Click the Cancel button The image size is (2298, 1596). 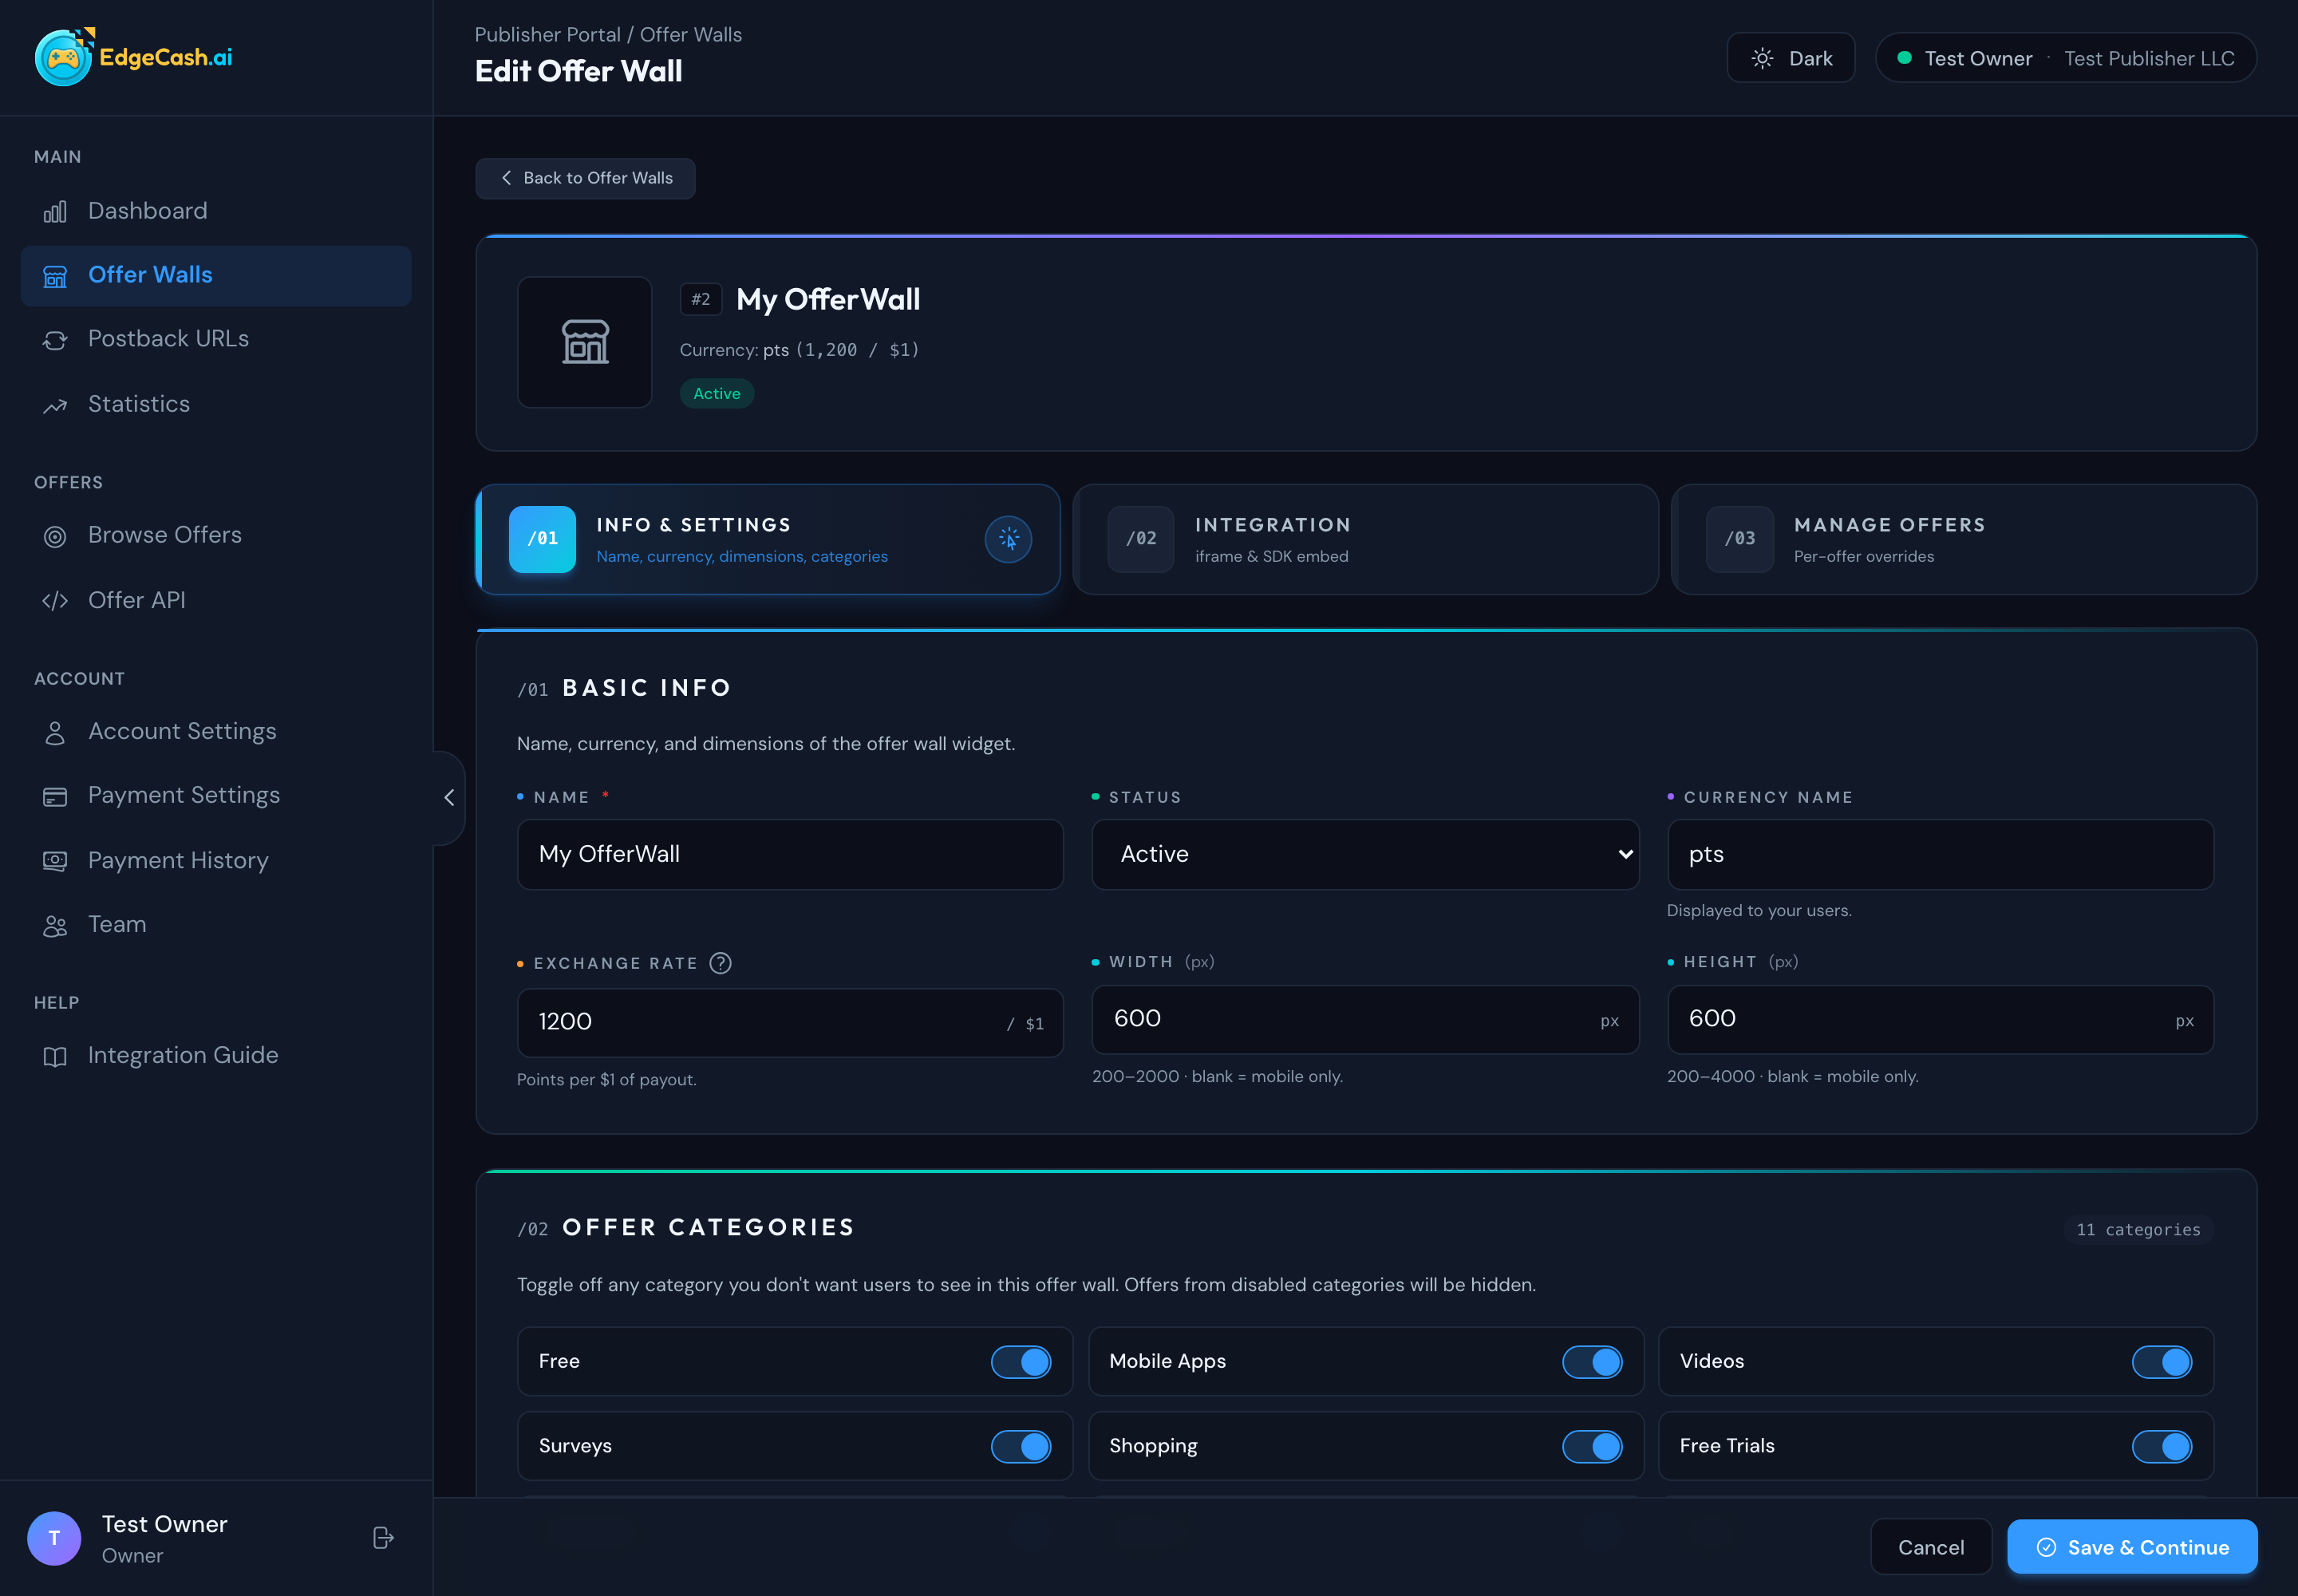click(x=1931, y=1547)
